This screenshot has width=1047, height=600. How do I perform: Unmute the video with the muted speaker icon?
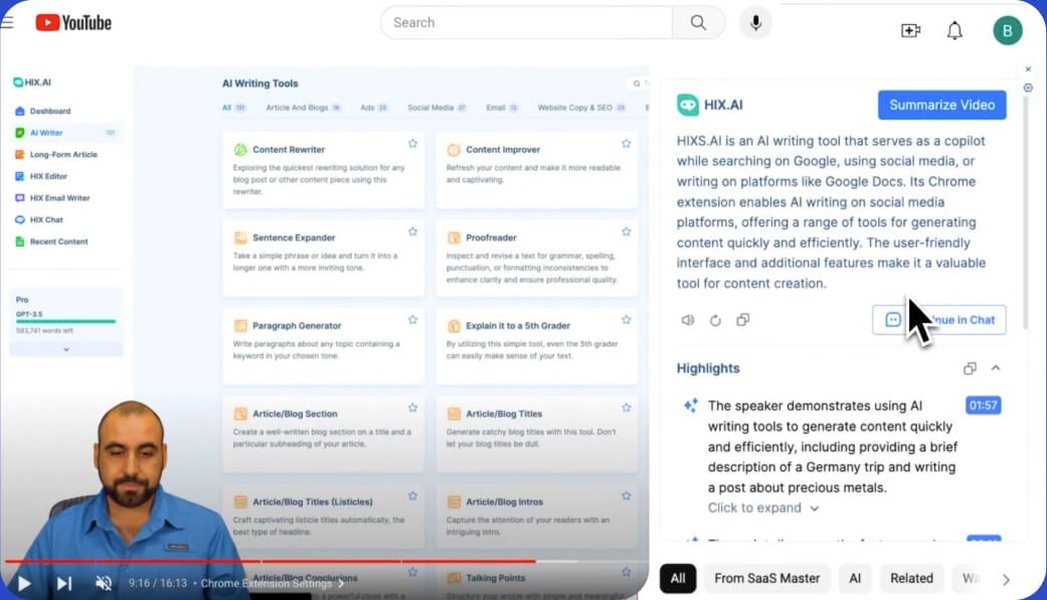(x=103, y=583)
